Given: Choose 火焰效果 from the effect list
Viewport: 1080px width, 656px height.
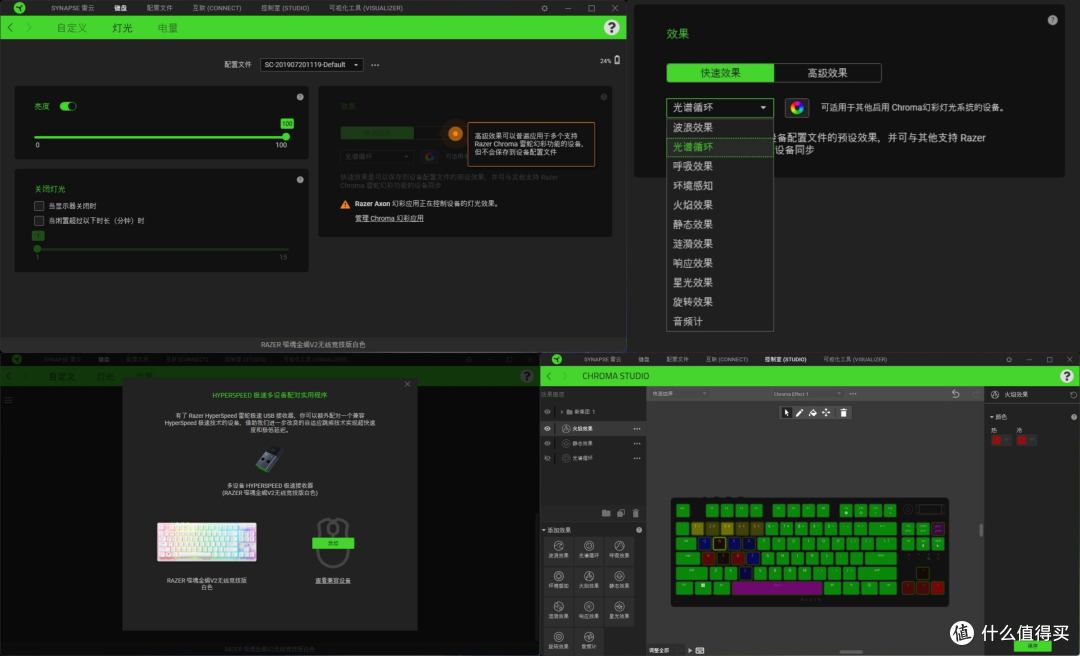Looking at the screenshot, I should tap(720, 205).
